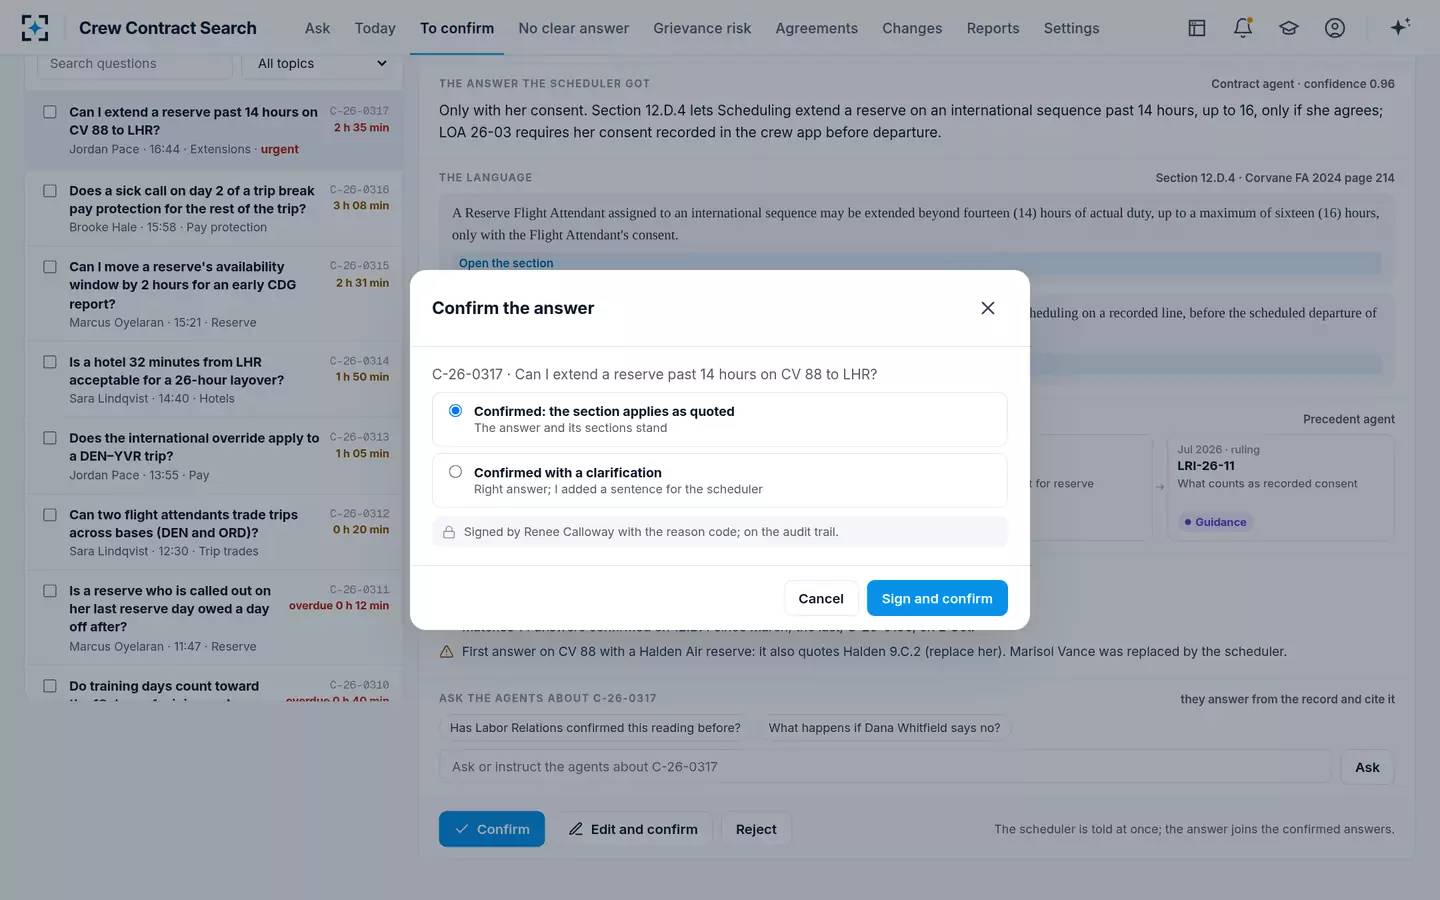This screenshot has height=900, width=1440.
Task: Close the Confirm the answer dialog
Action: (x=988, y=308)
